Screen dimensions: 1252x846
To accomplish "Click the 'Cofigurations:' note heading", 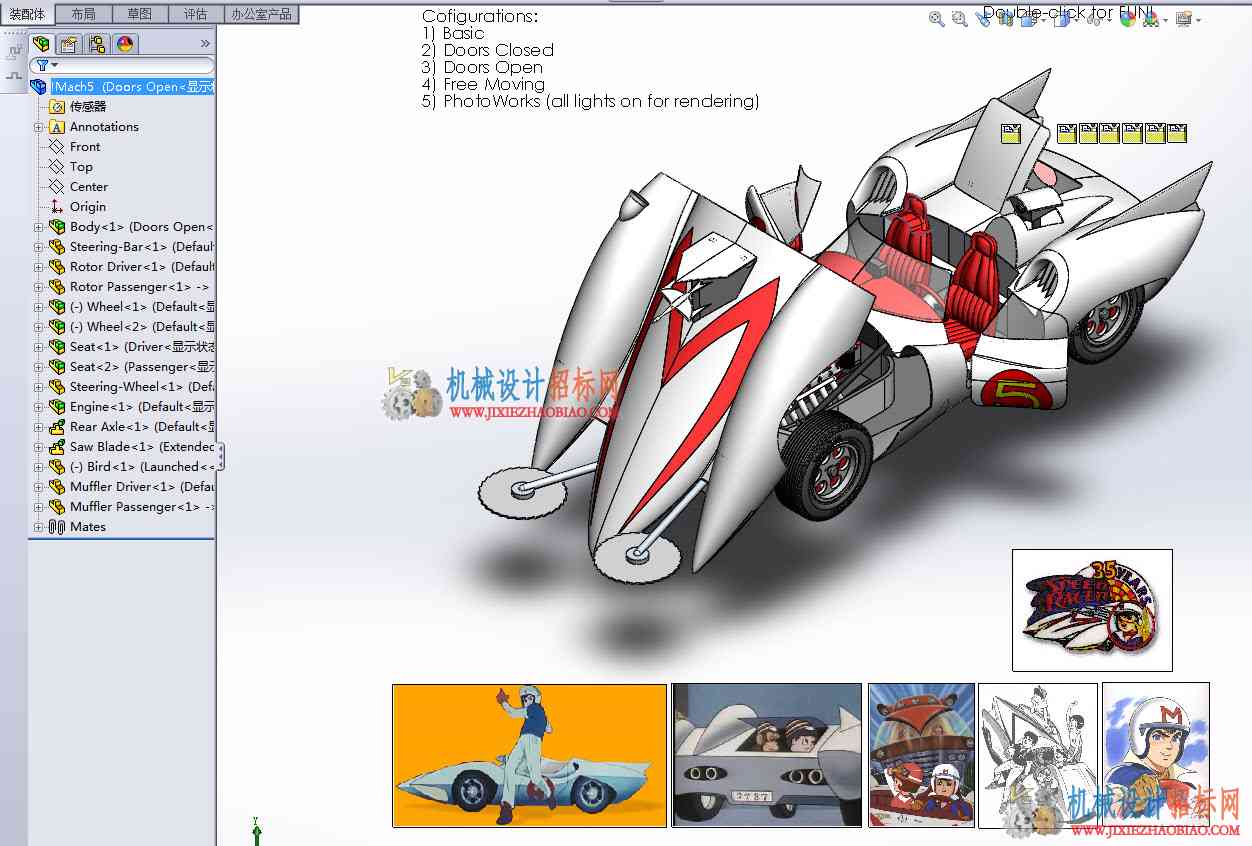I will pos(480,16).
